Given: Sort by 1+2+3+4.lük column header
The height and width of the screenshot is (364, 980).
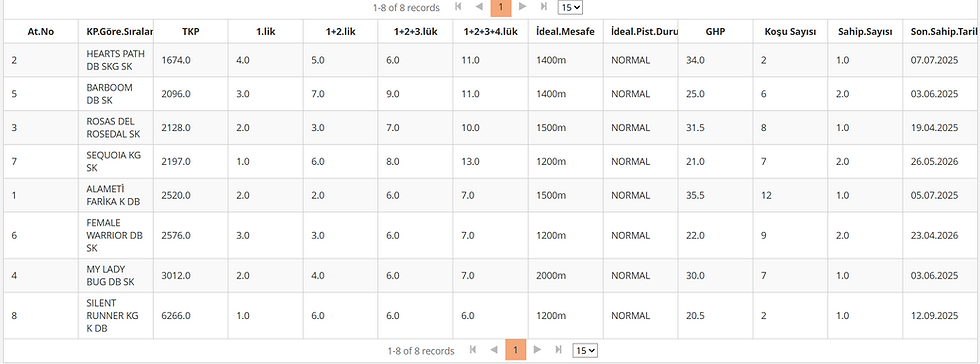Looking at the screenshot, I should pyautogui.click(x=491, y=32).
